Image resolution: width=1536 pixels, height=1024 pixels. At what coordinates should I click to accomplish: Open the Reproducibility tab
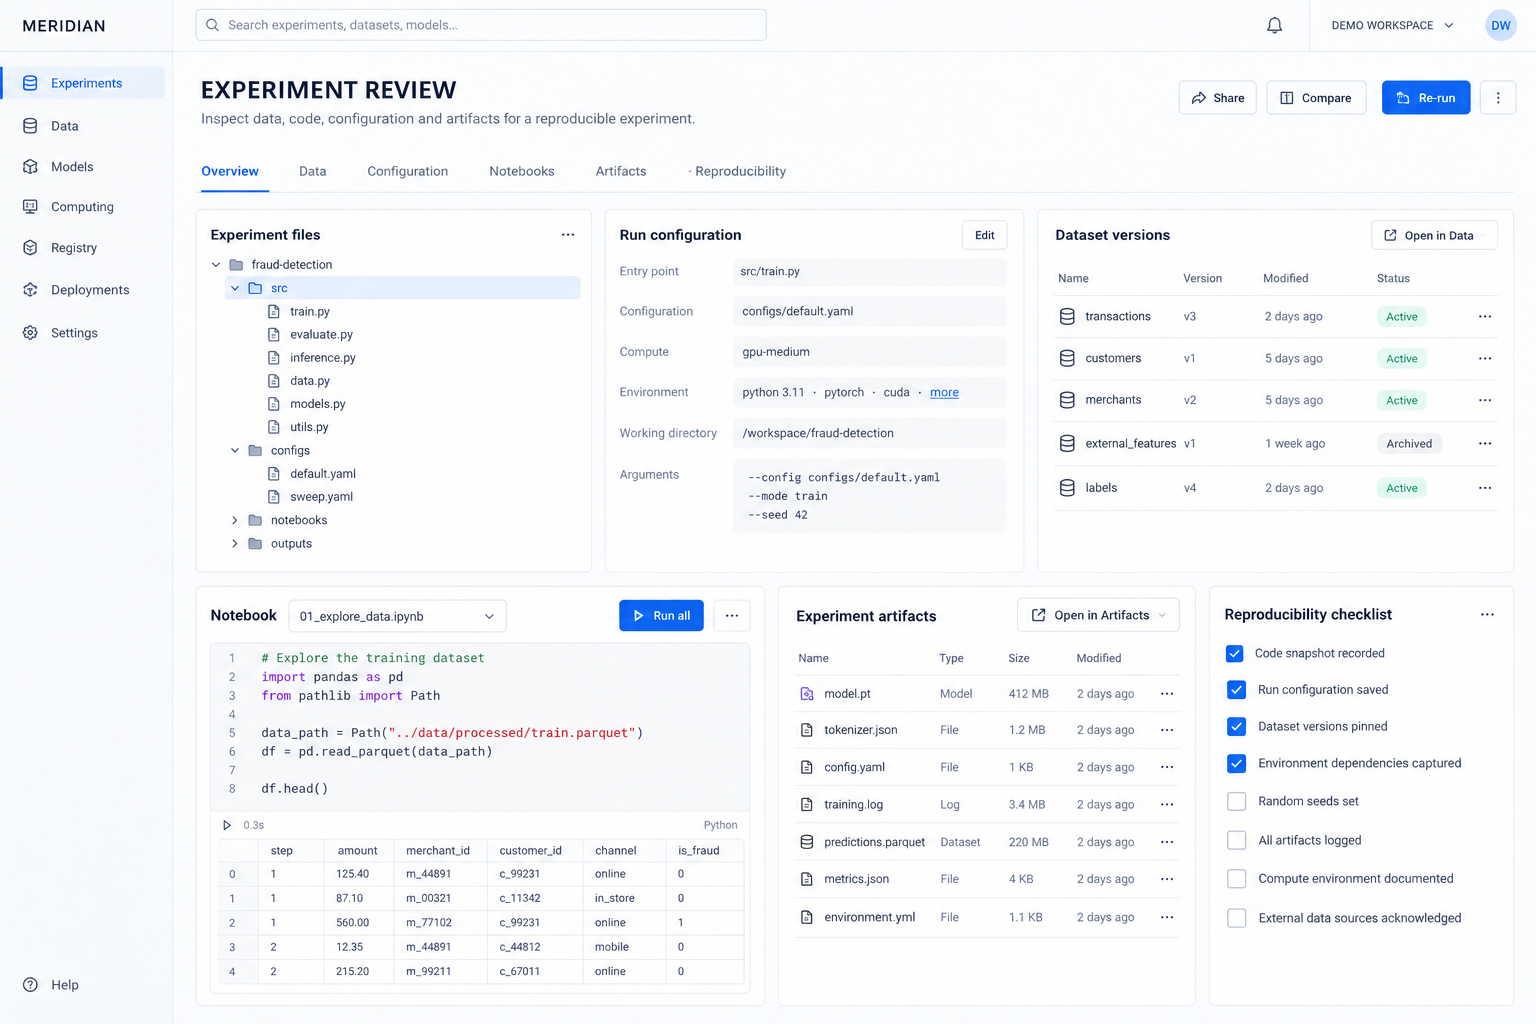[x=740, y=171]
